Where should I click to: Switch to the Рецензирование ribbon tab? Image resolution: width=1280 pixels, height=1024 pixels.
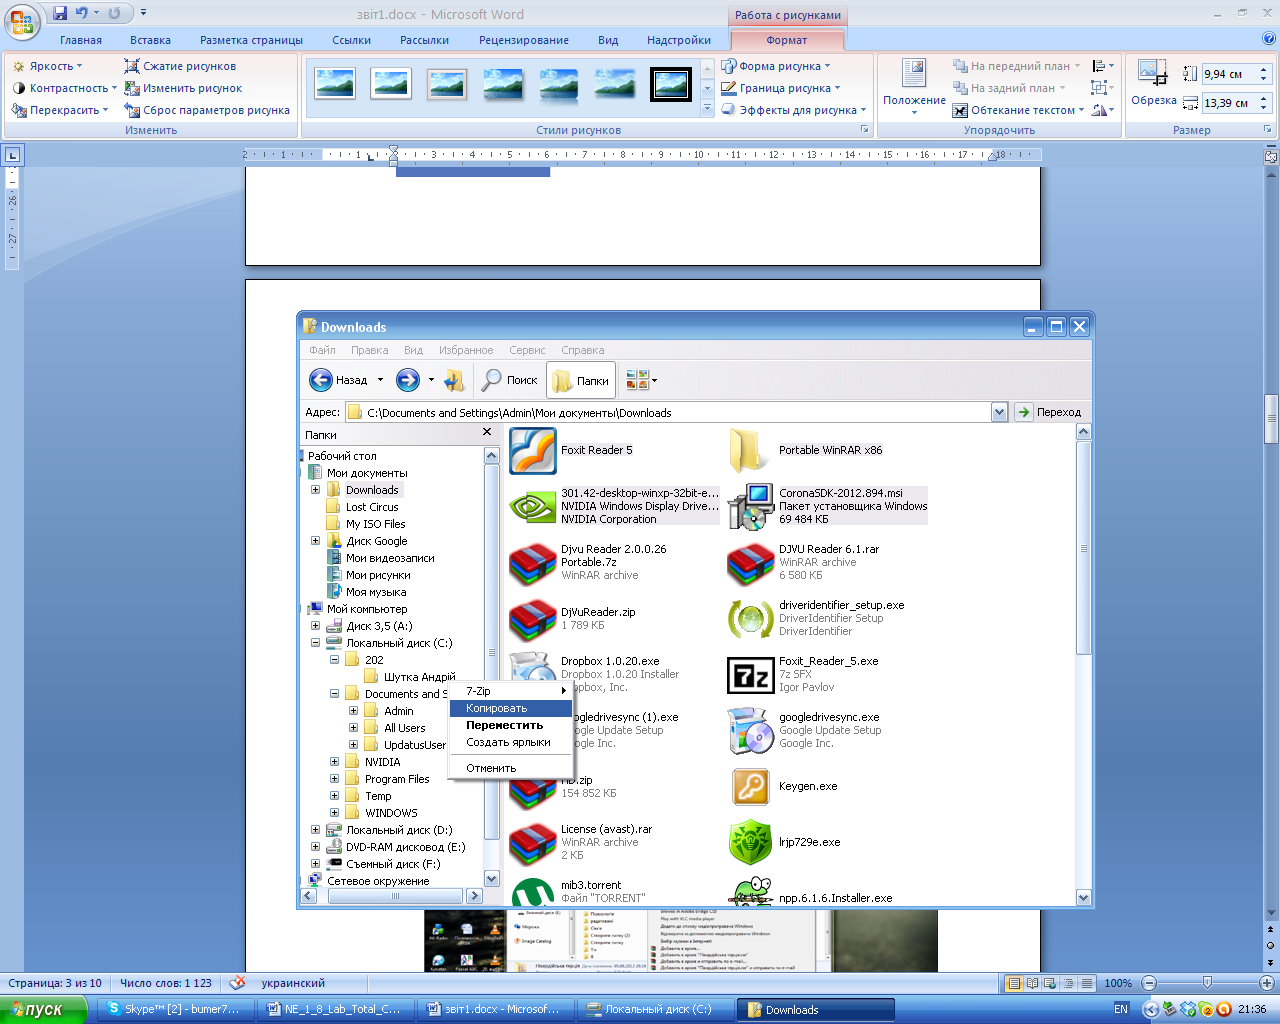click(524, 40)
